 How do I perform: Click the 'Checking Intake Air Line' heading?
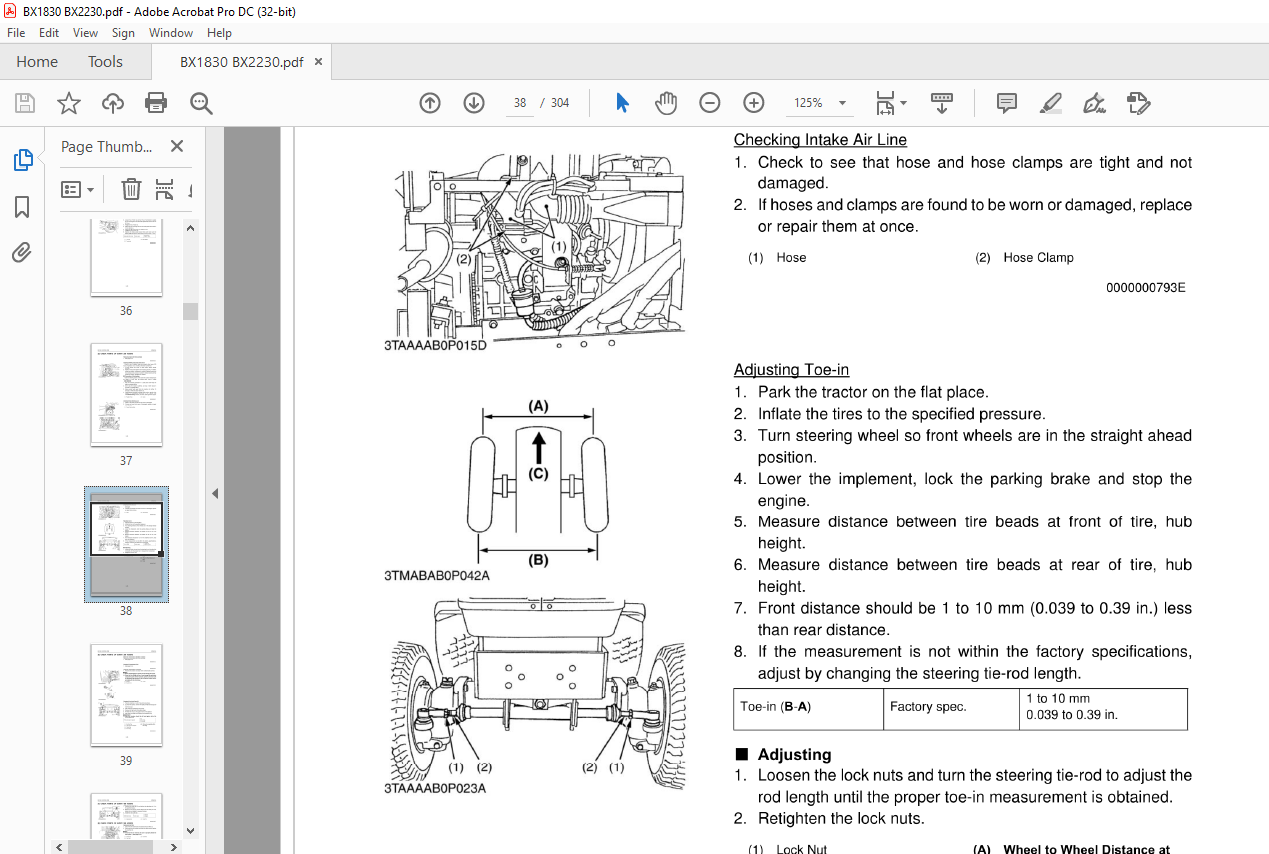[x=820, y=140]
